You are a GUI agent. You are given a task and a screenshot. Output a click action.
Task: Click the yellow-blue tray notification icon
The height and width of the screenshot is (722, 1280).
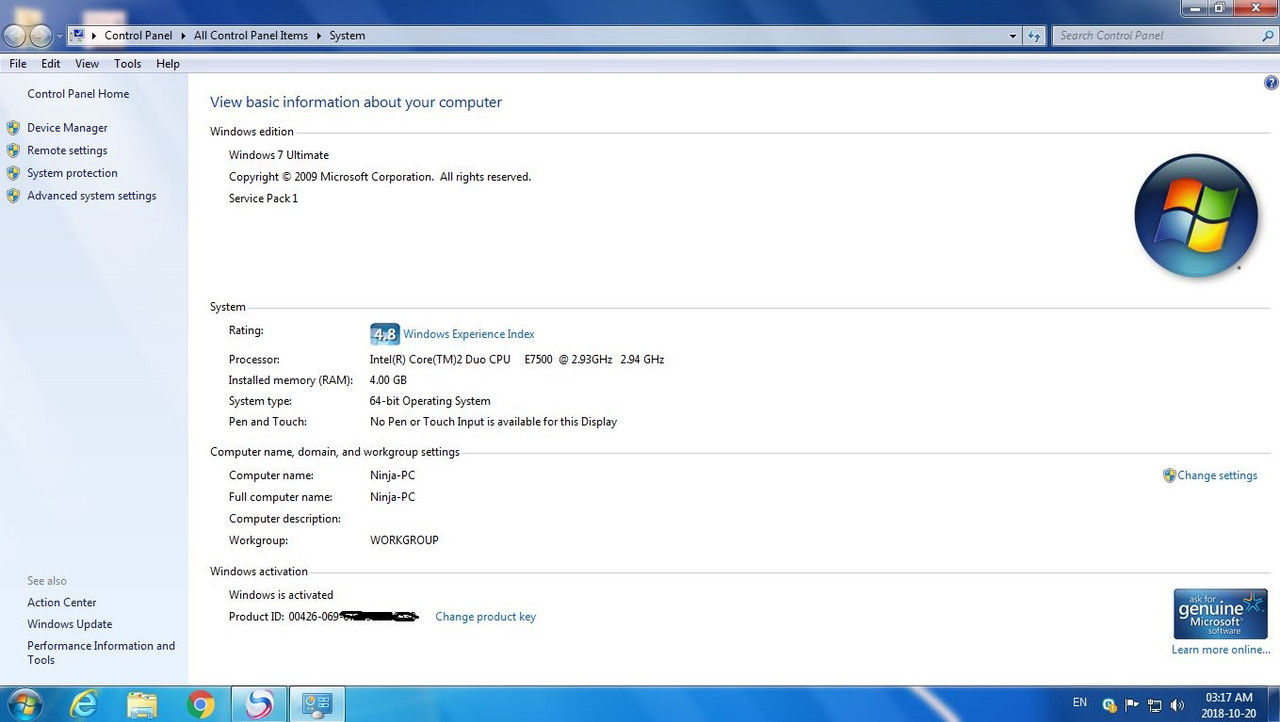tap(1109, 705)
